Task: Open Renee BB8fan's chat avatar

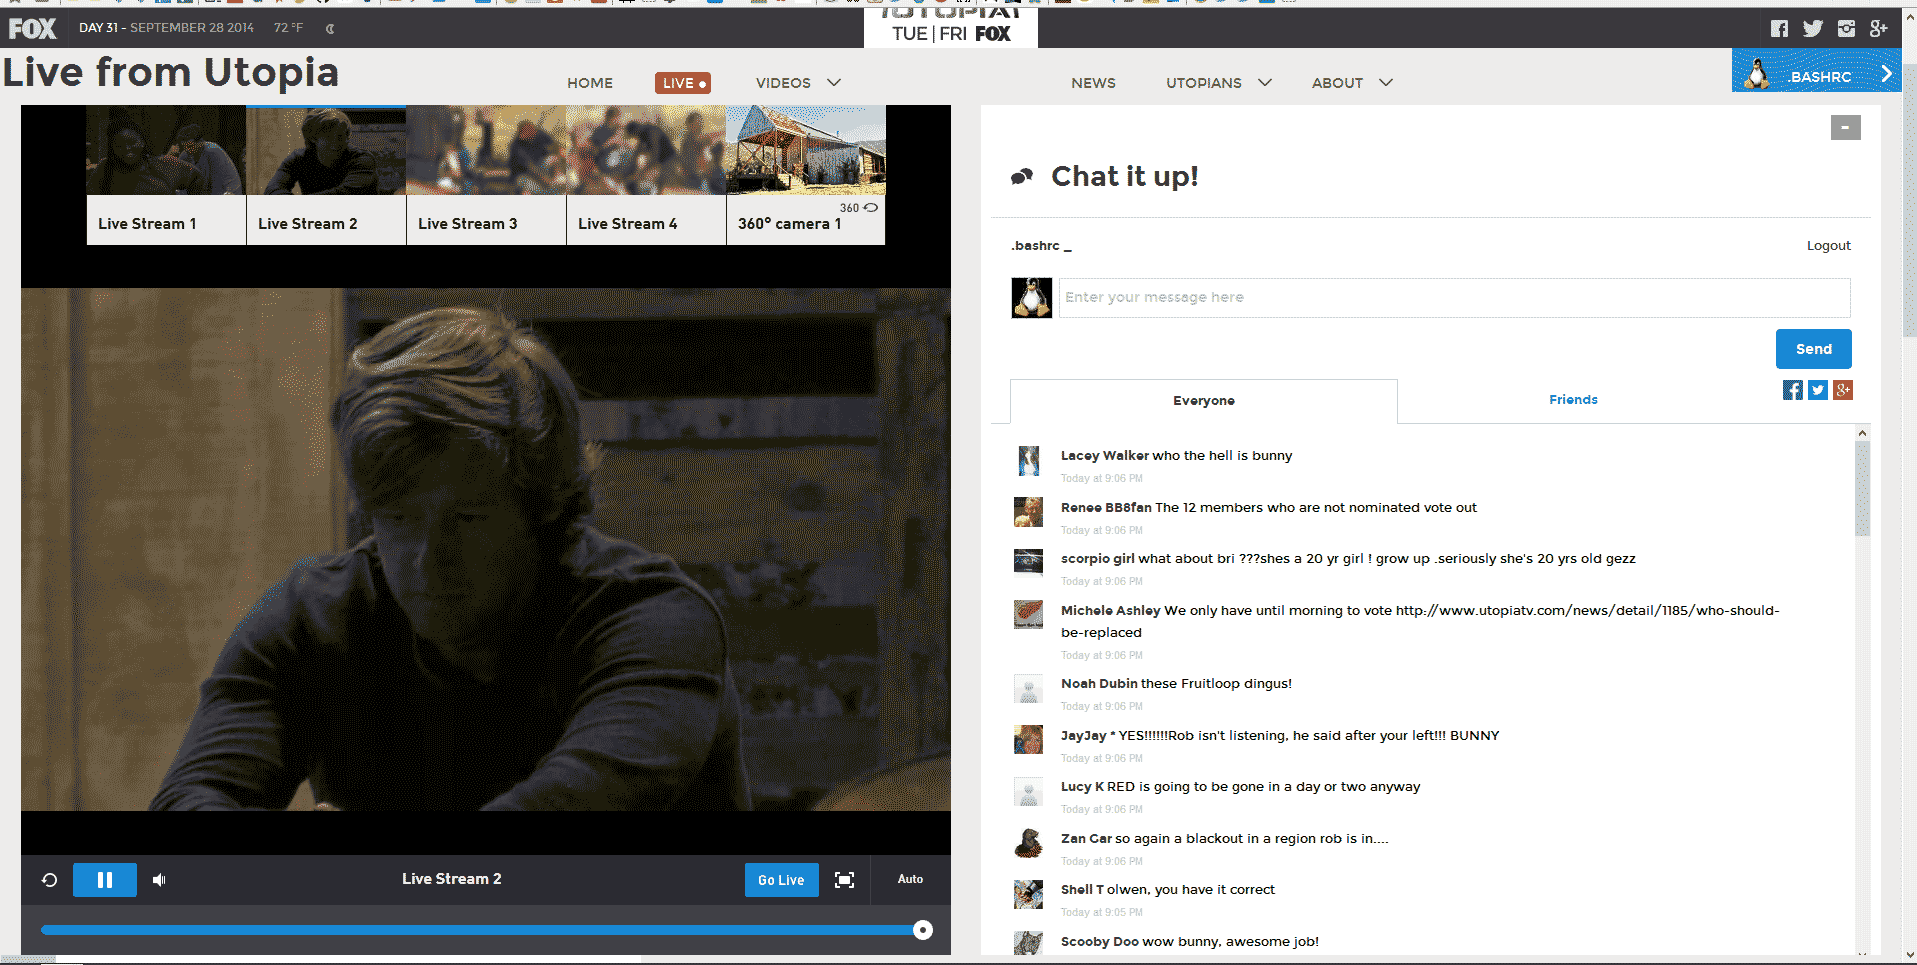Action: click(1028, 512)
